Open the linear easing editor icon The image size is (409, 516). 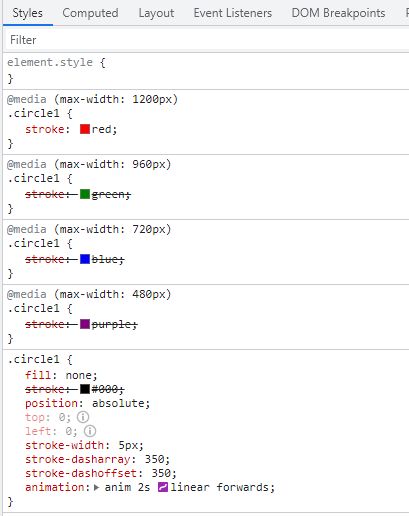pos(163,487)
